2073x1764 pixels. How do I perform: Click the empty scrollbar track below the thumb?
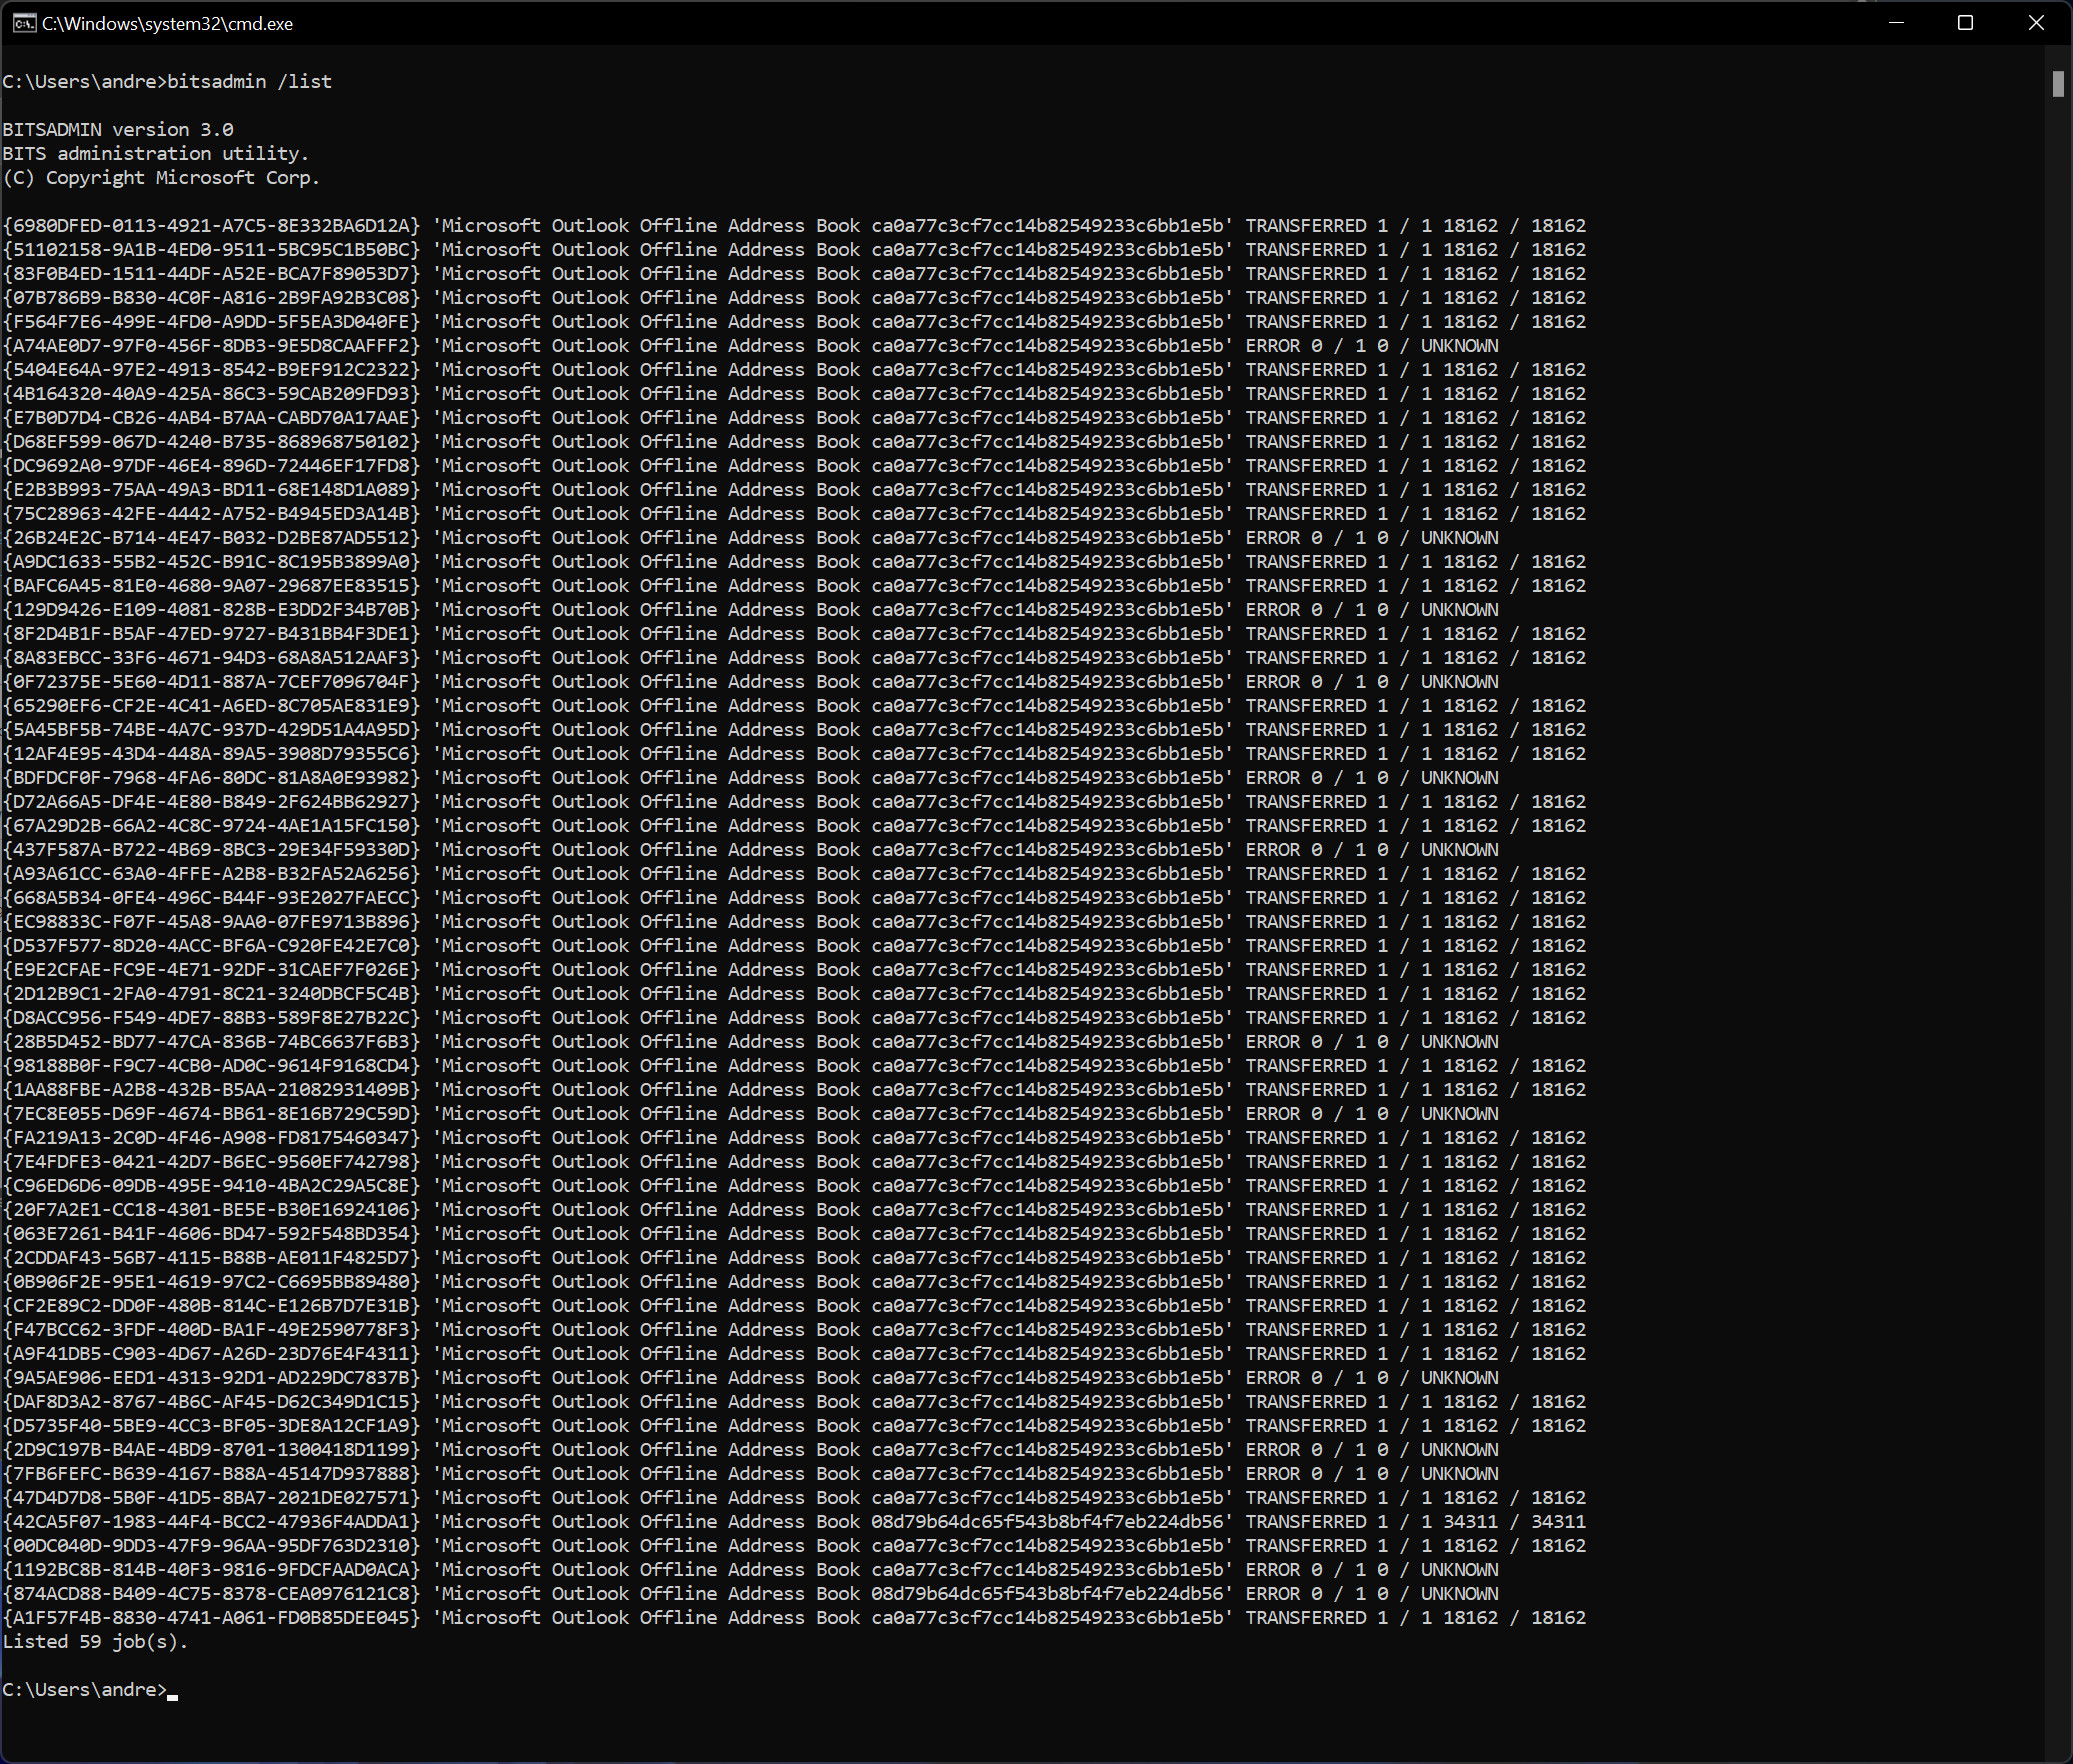pos(2057,900)
